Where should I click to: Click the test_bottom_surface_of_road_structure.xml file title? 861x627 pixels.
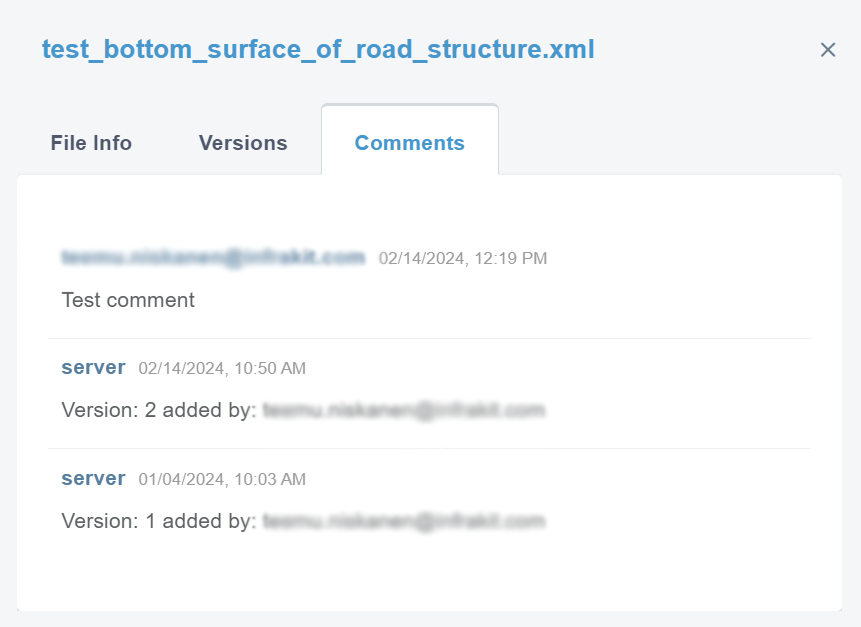coord(318,50)
